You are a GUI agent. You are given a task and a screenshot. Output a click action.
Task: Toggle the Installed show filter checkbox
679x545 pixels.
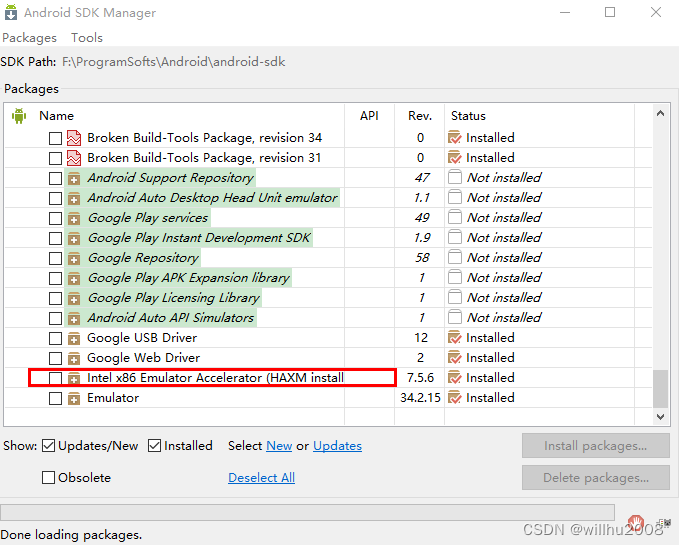(155, 445)
